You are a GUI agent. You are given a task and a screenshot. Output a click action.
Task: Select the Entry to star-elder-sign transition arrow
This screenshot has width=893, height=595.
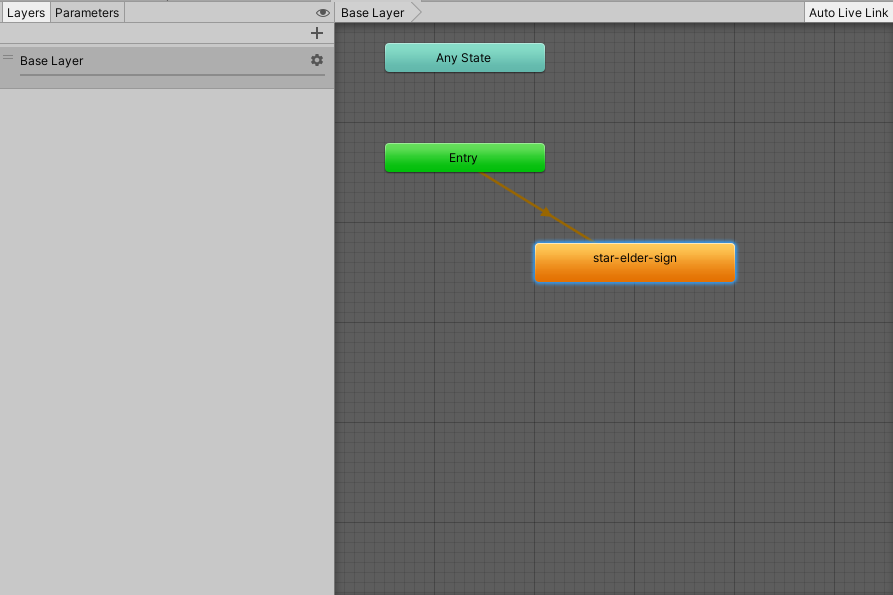pos(546,212)
